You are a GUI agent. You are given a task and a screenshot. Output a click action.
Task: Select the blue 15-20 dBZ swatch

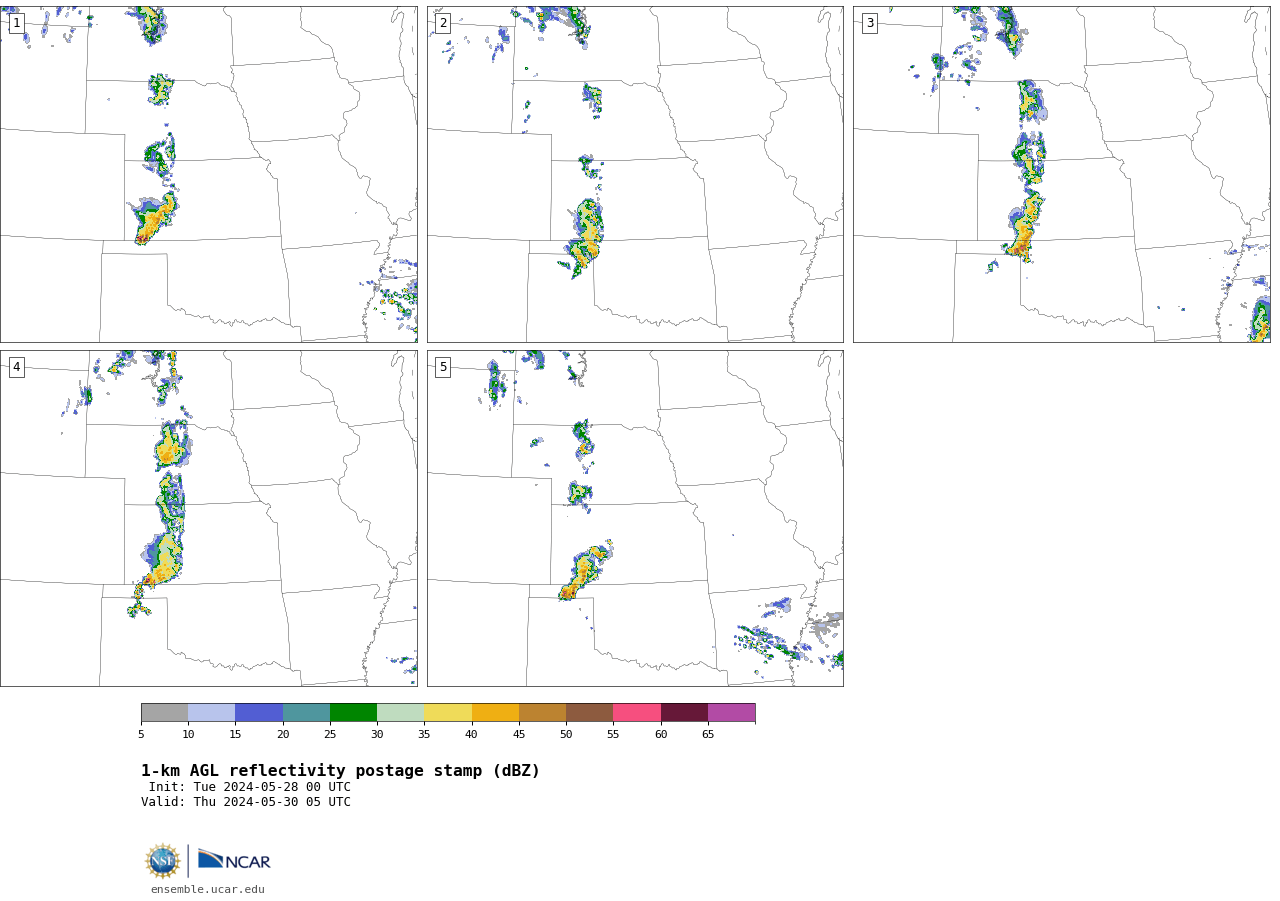point(259,713)
